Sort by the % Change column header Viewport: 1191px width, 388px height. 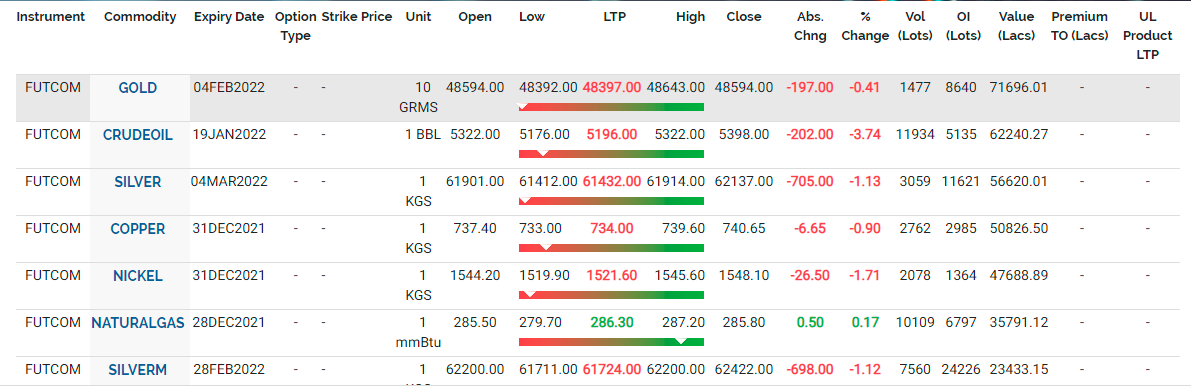865,27
